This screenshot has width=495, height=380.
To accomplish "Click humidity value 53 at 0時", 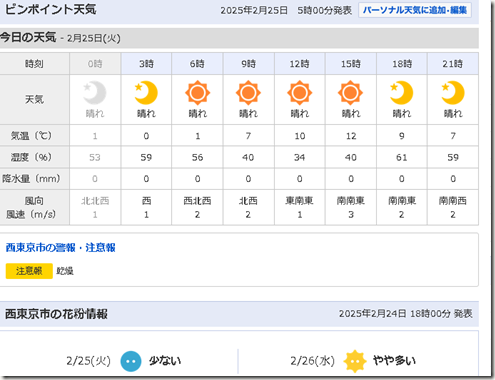I will (95, 157).
